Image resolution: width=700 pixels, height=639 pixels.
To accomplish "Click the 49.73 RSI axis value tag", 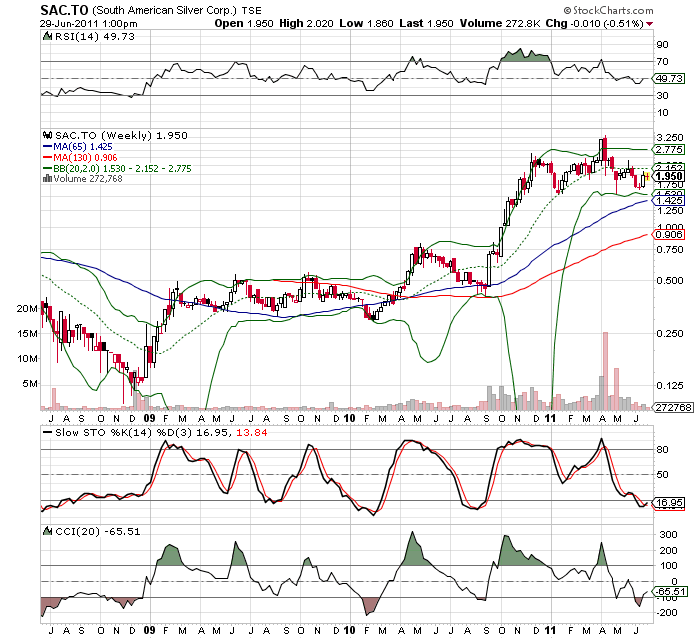I will click(668, 79).
